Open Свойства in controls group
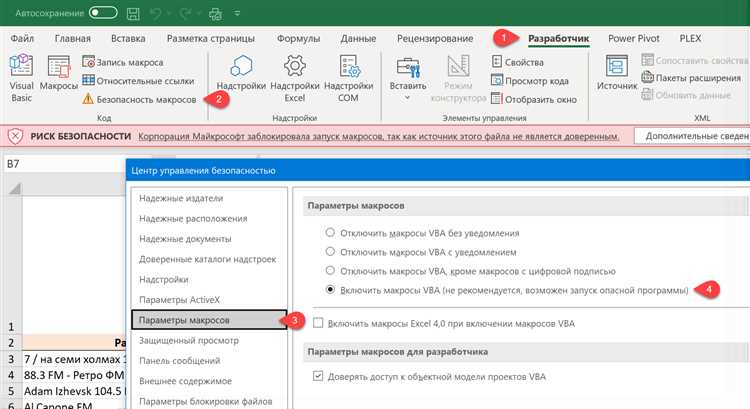Viewport: 750px width, 409px height. click(518, 62)
